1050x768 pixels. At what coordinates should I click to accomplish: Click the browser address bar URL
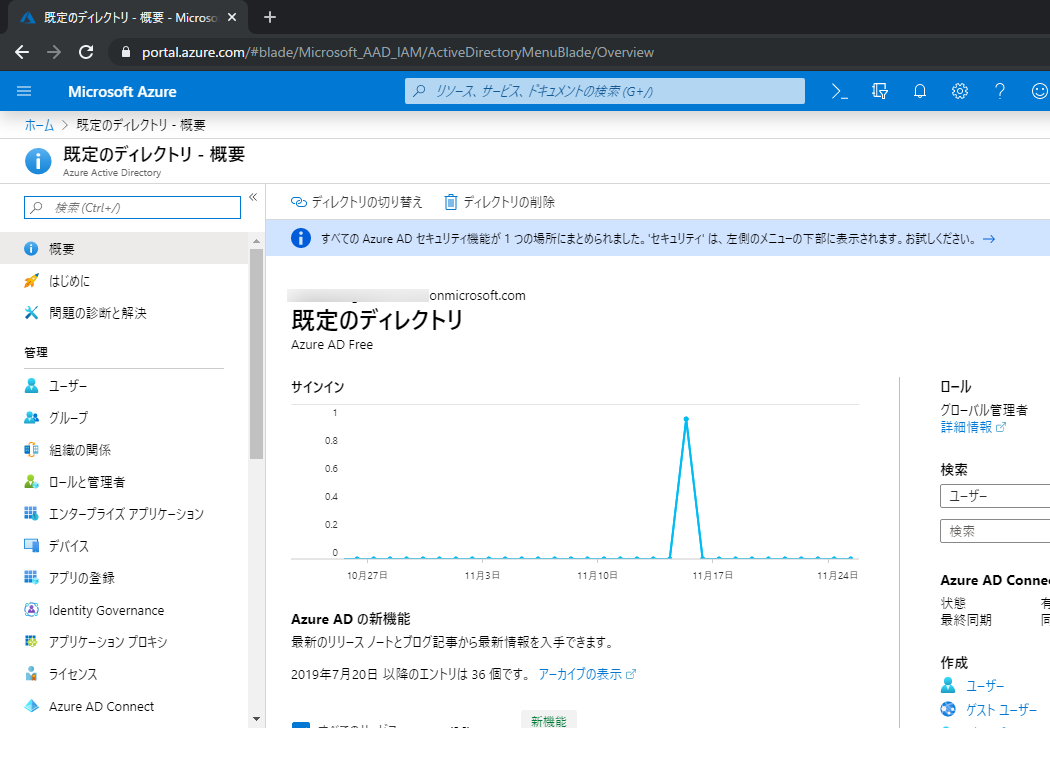tap(398, 52)
